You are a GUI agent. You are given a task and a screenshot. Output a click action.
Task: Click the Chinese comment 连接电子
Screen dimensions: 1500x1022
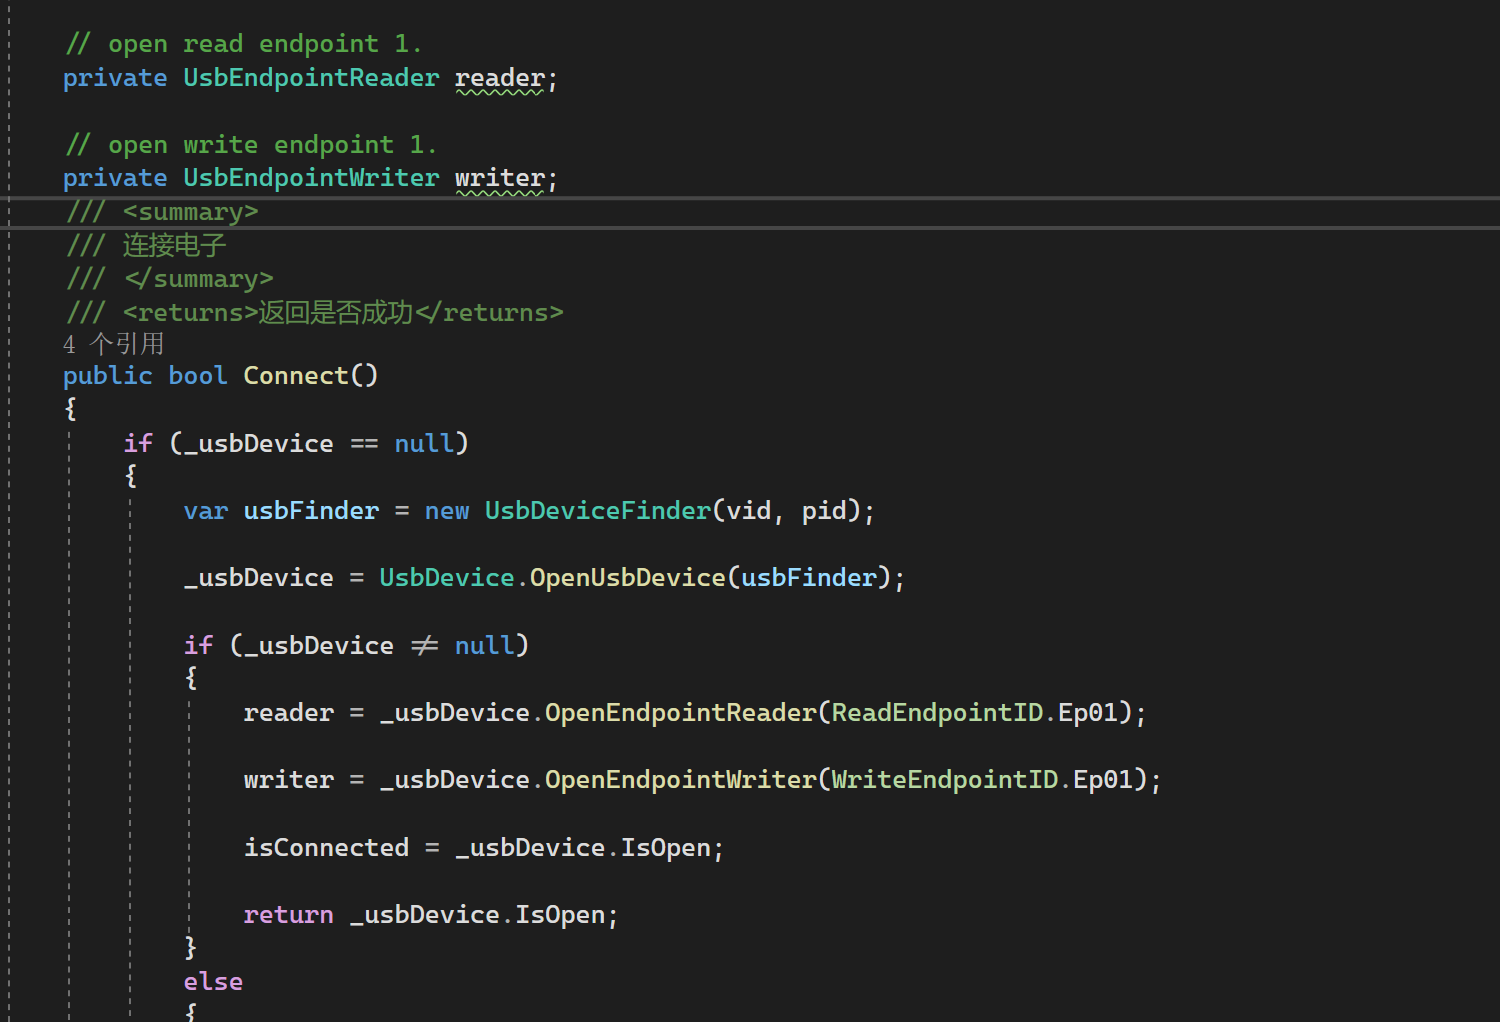(x=172, y=245)
